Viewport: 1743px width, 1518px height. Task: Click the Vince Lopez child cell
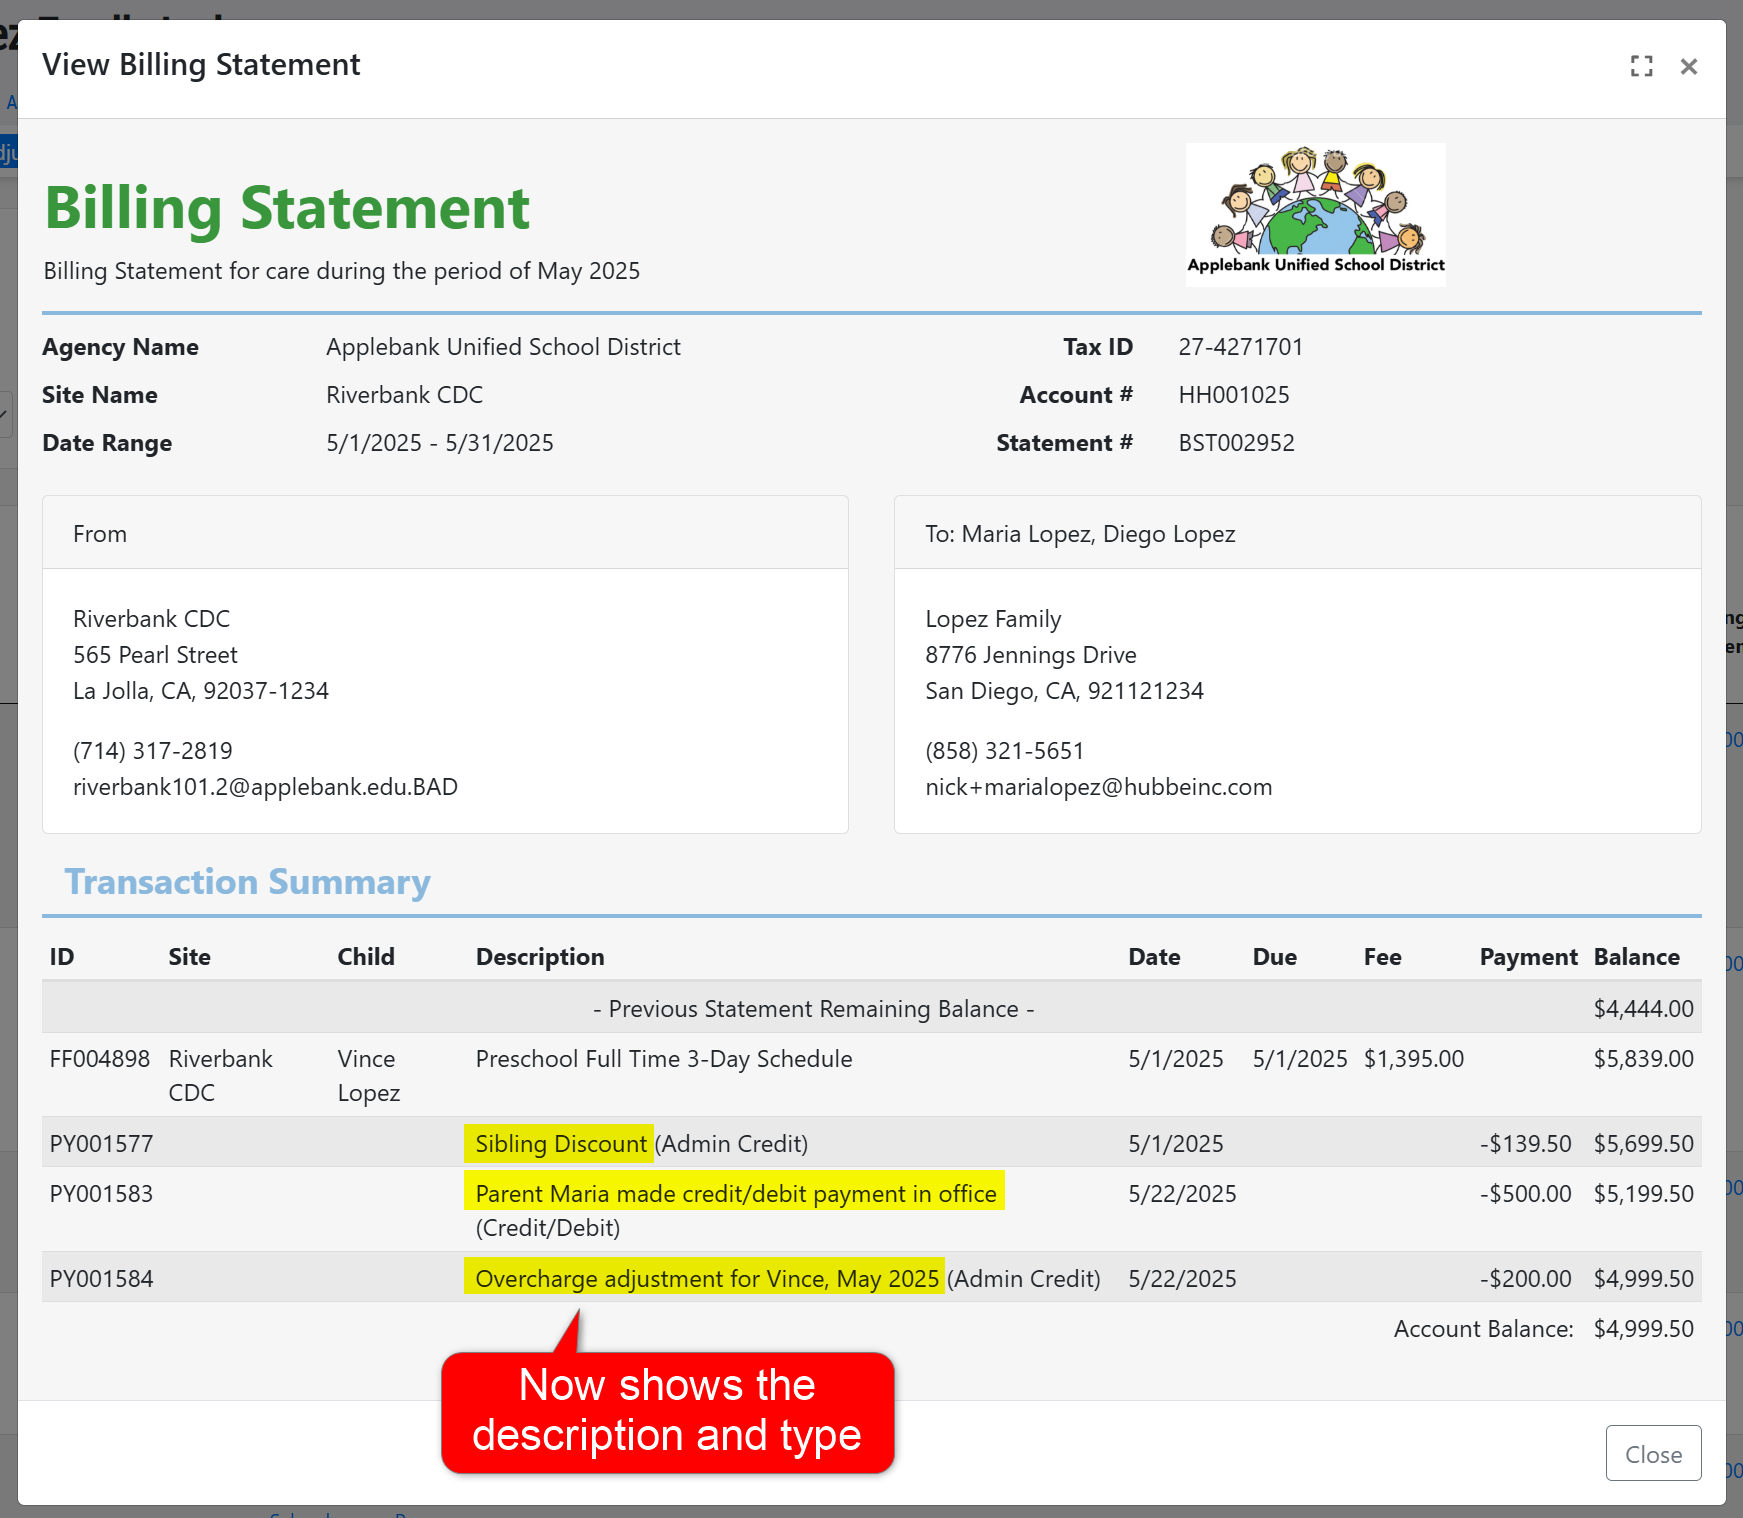[368, 1076]
